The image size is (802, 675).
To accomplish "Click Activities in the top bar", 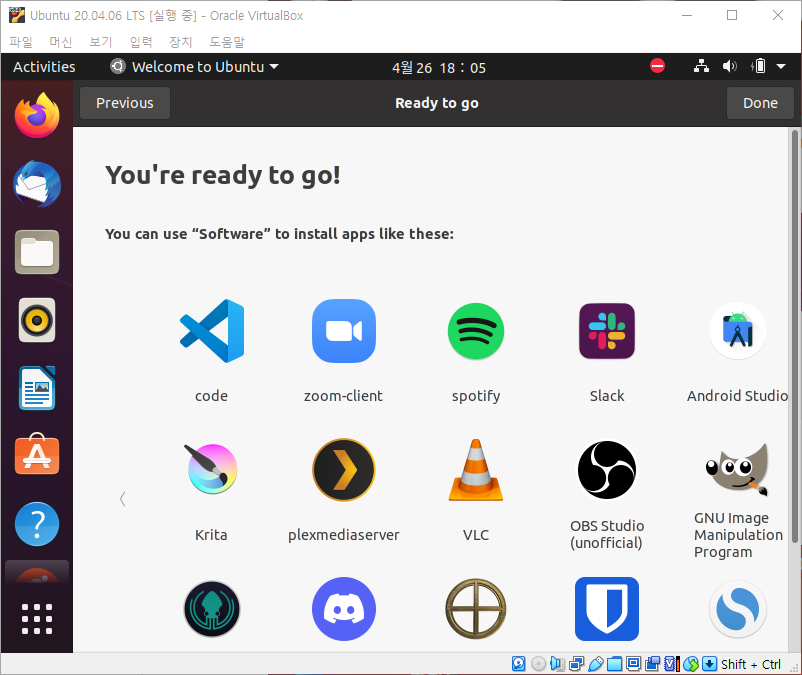I will pos(44,66).
